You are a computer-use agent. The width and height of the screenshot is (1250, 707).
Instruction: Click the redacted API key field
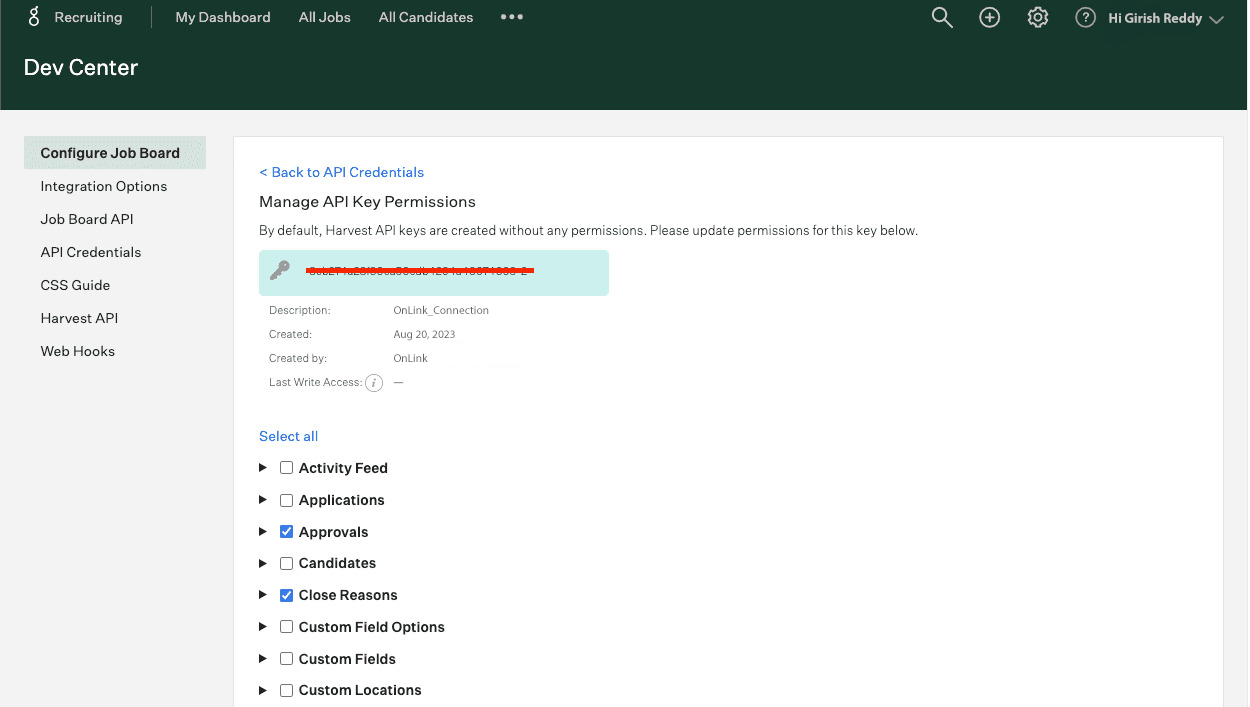click(420, 271)
